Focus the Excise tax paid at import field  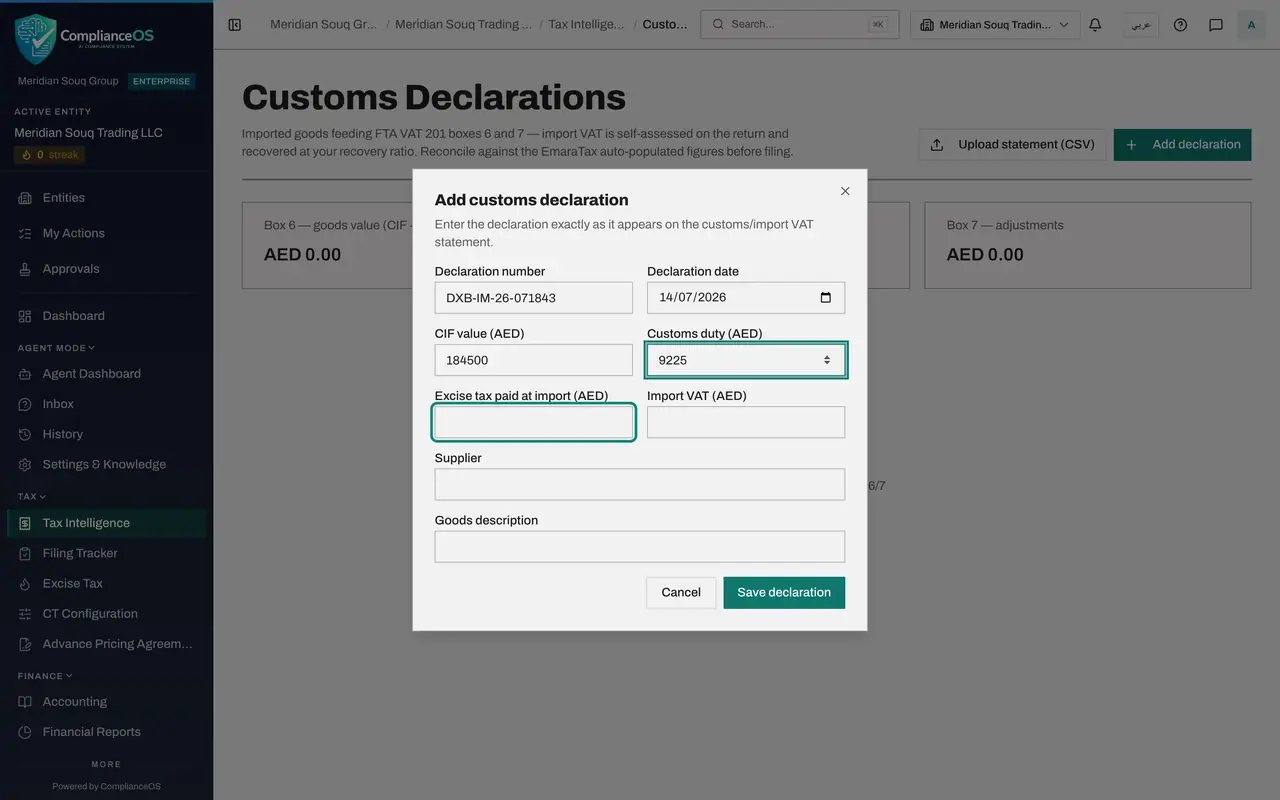(534, 422)
